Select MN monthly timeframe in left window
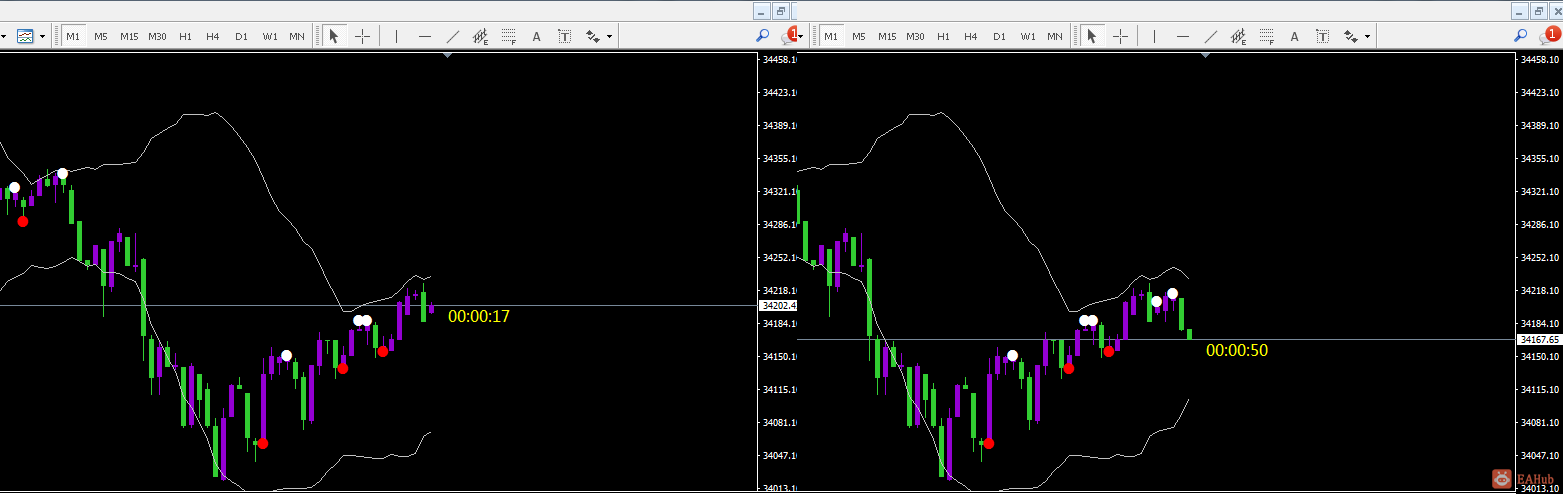Screen dimensions: 1563x494 (x=297, y=36)
